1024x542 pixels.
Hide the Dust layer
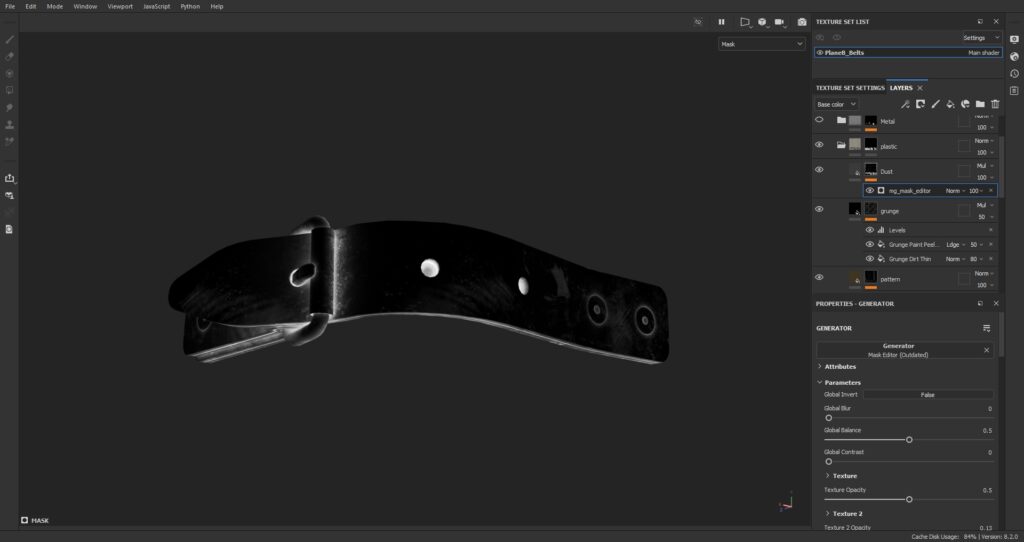pos(819,169)
